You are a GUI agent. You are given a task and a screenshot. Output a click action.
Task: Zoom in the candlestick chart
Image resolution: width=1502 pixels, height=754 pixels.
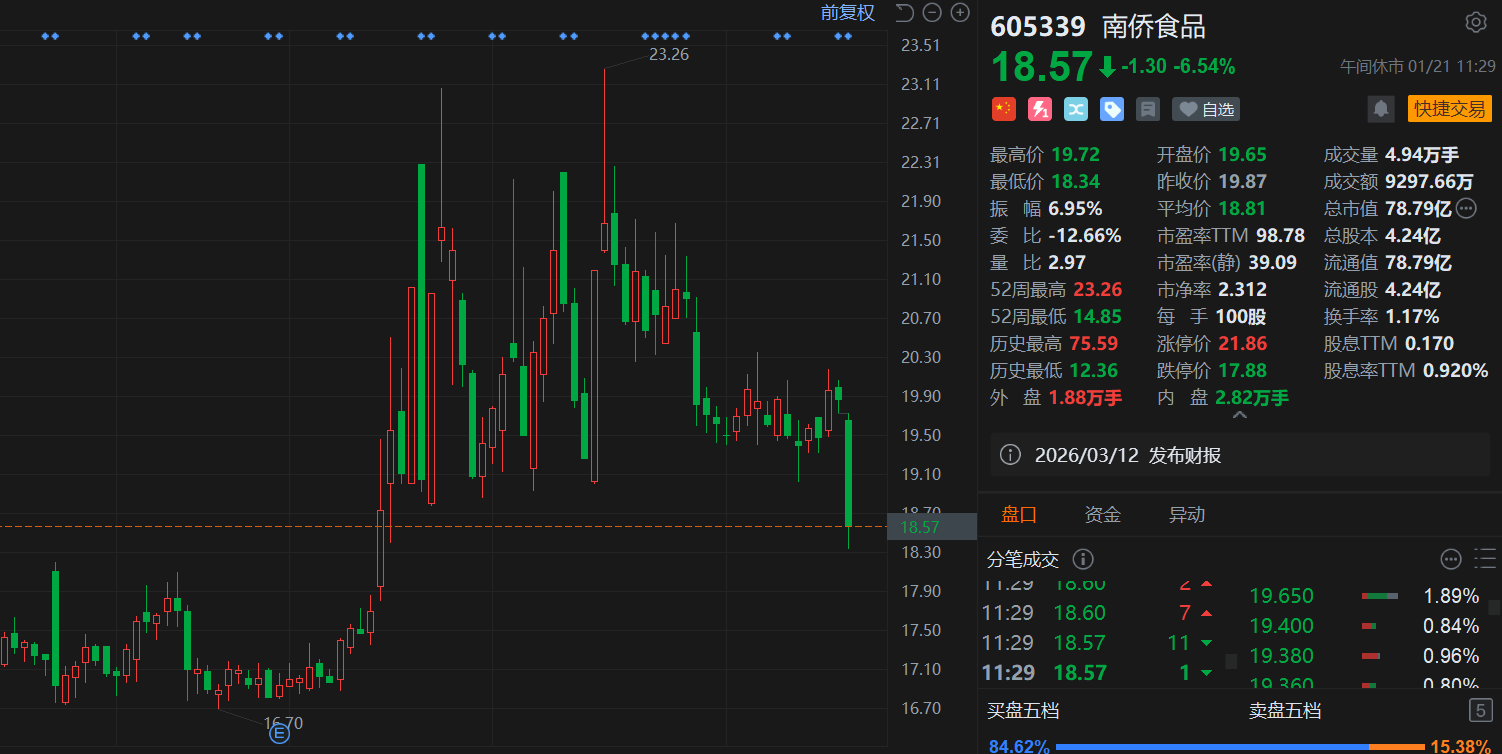(x=960, y=13)
